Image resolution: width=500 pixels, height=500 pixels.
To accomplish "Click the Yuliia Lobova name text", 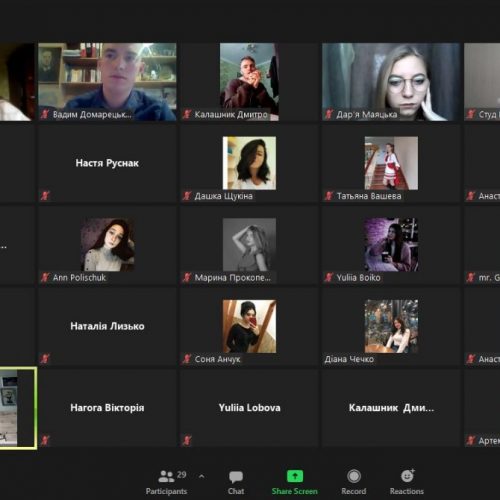I will pos(249,408).
